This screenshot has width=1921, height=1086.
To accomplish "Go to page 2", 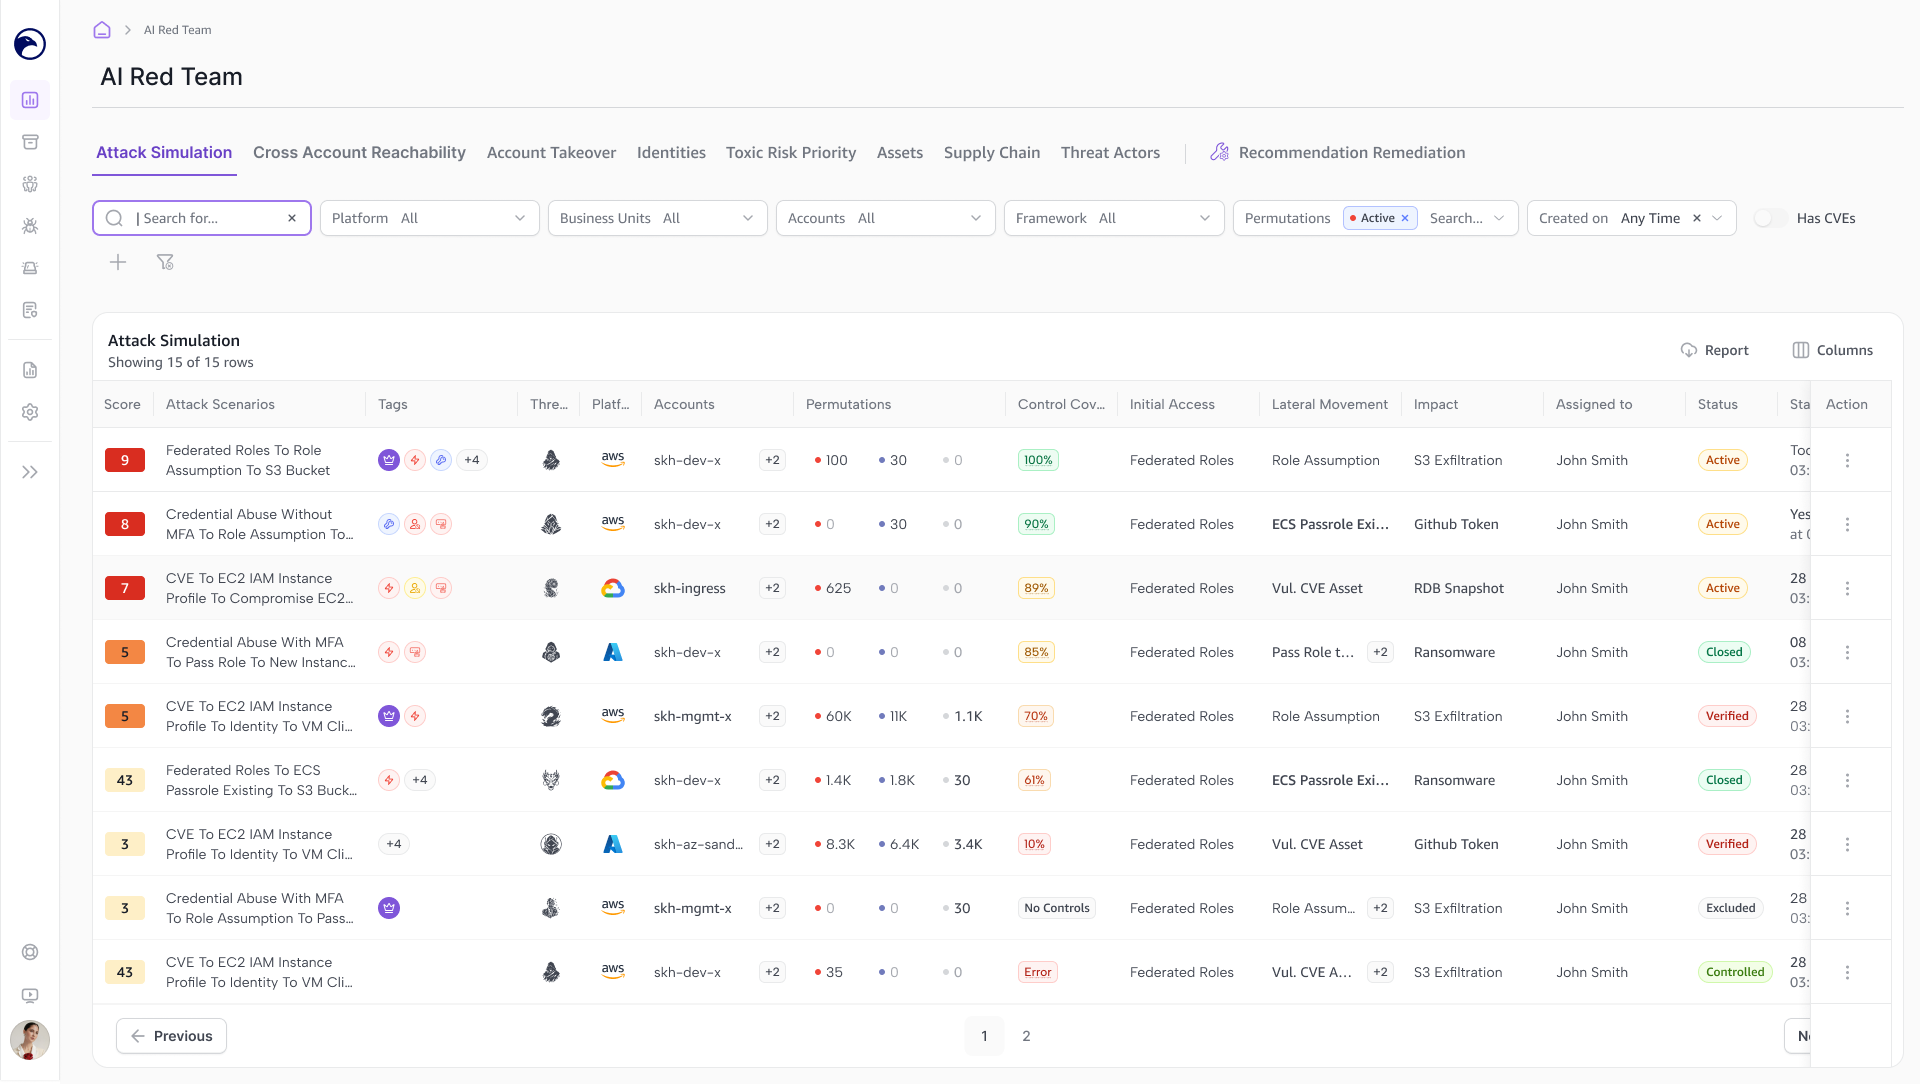I will point(1026,1036).
